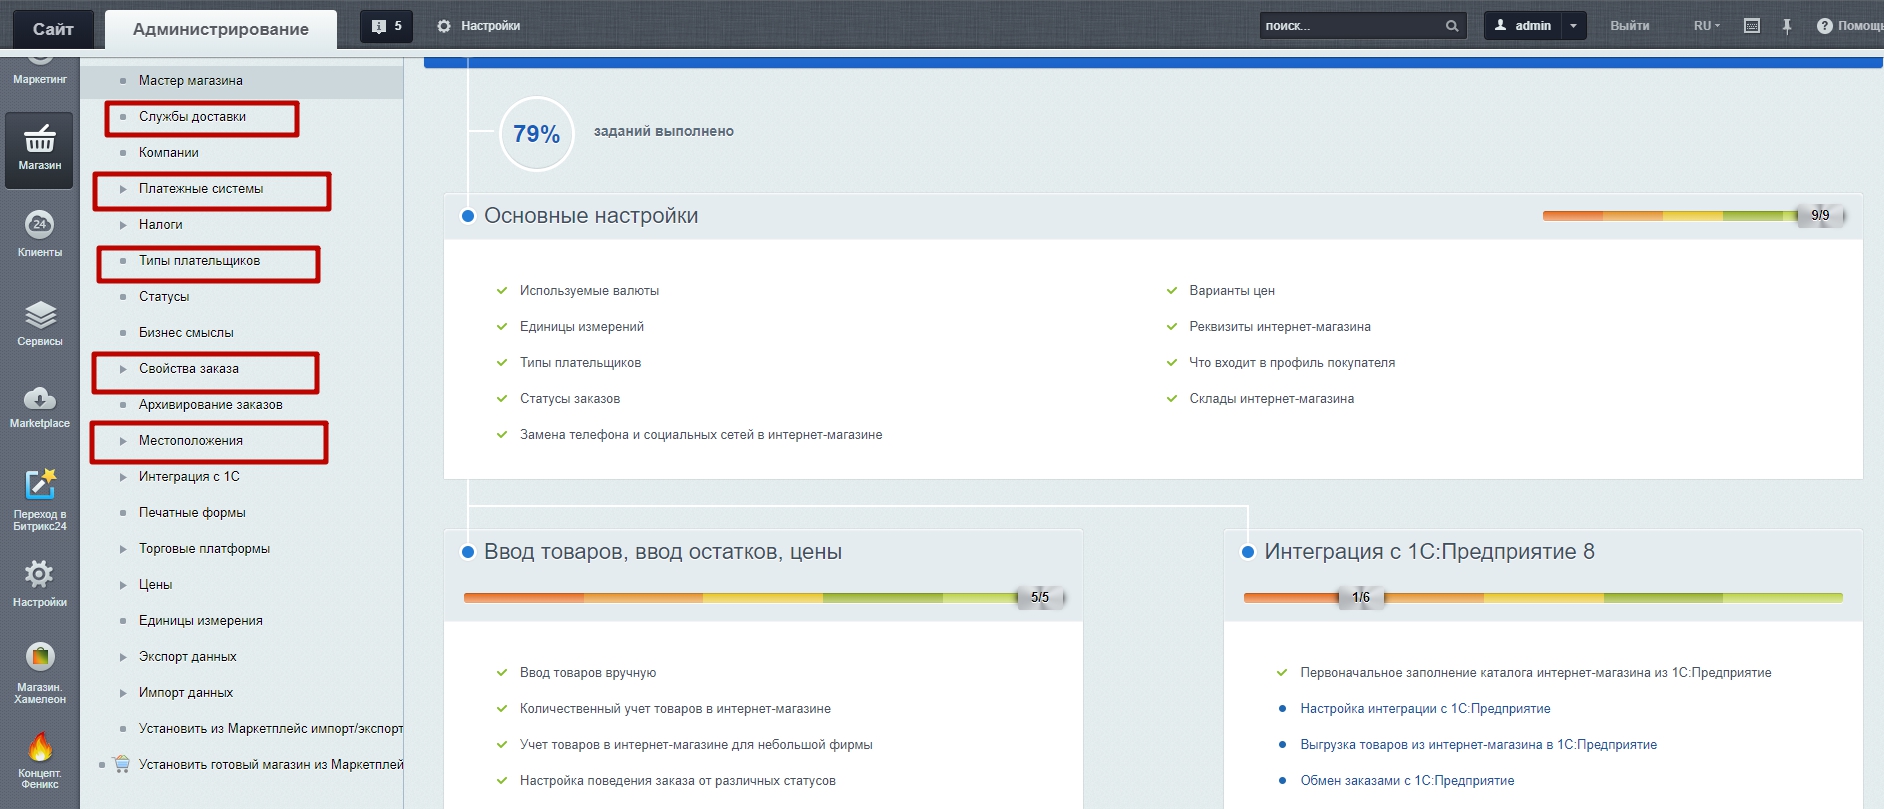This screenshot has height=809, width=1884.
Task: Click Реквизиты интернет-магазина task
Action: click(1279, 327)
